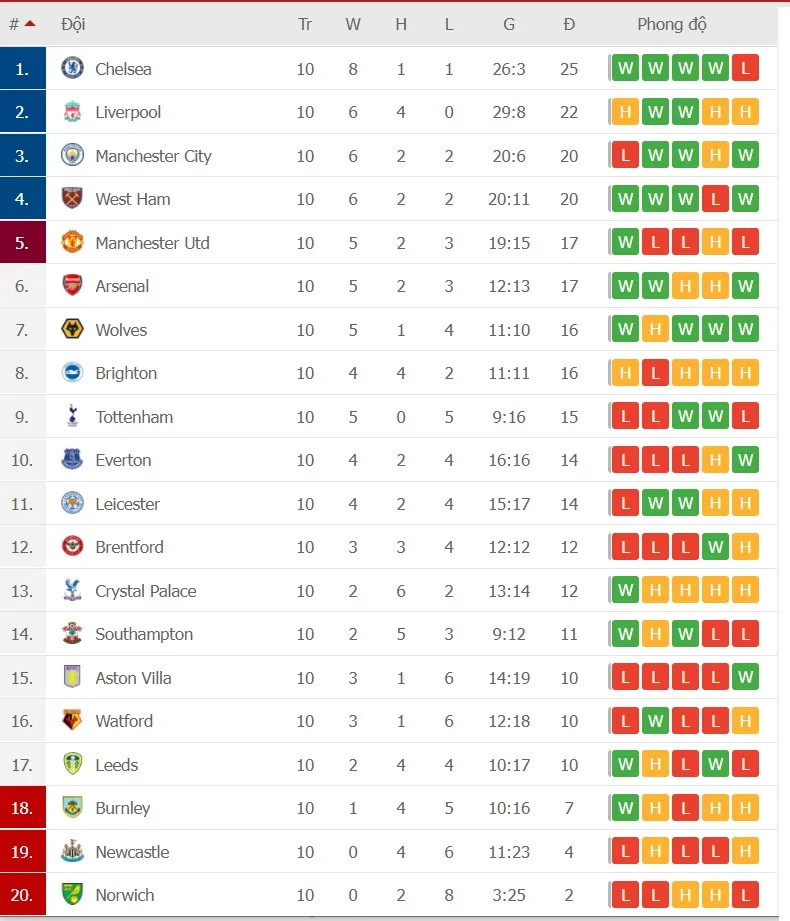Screen dimensions: 790x921
Task: Click the Norwich club crest icon
Action: click(x=72, y=895)
